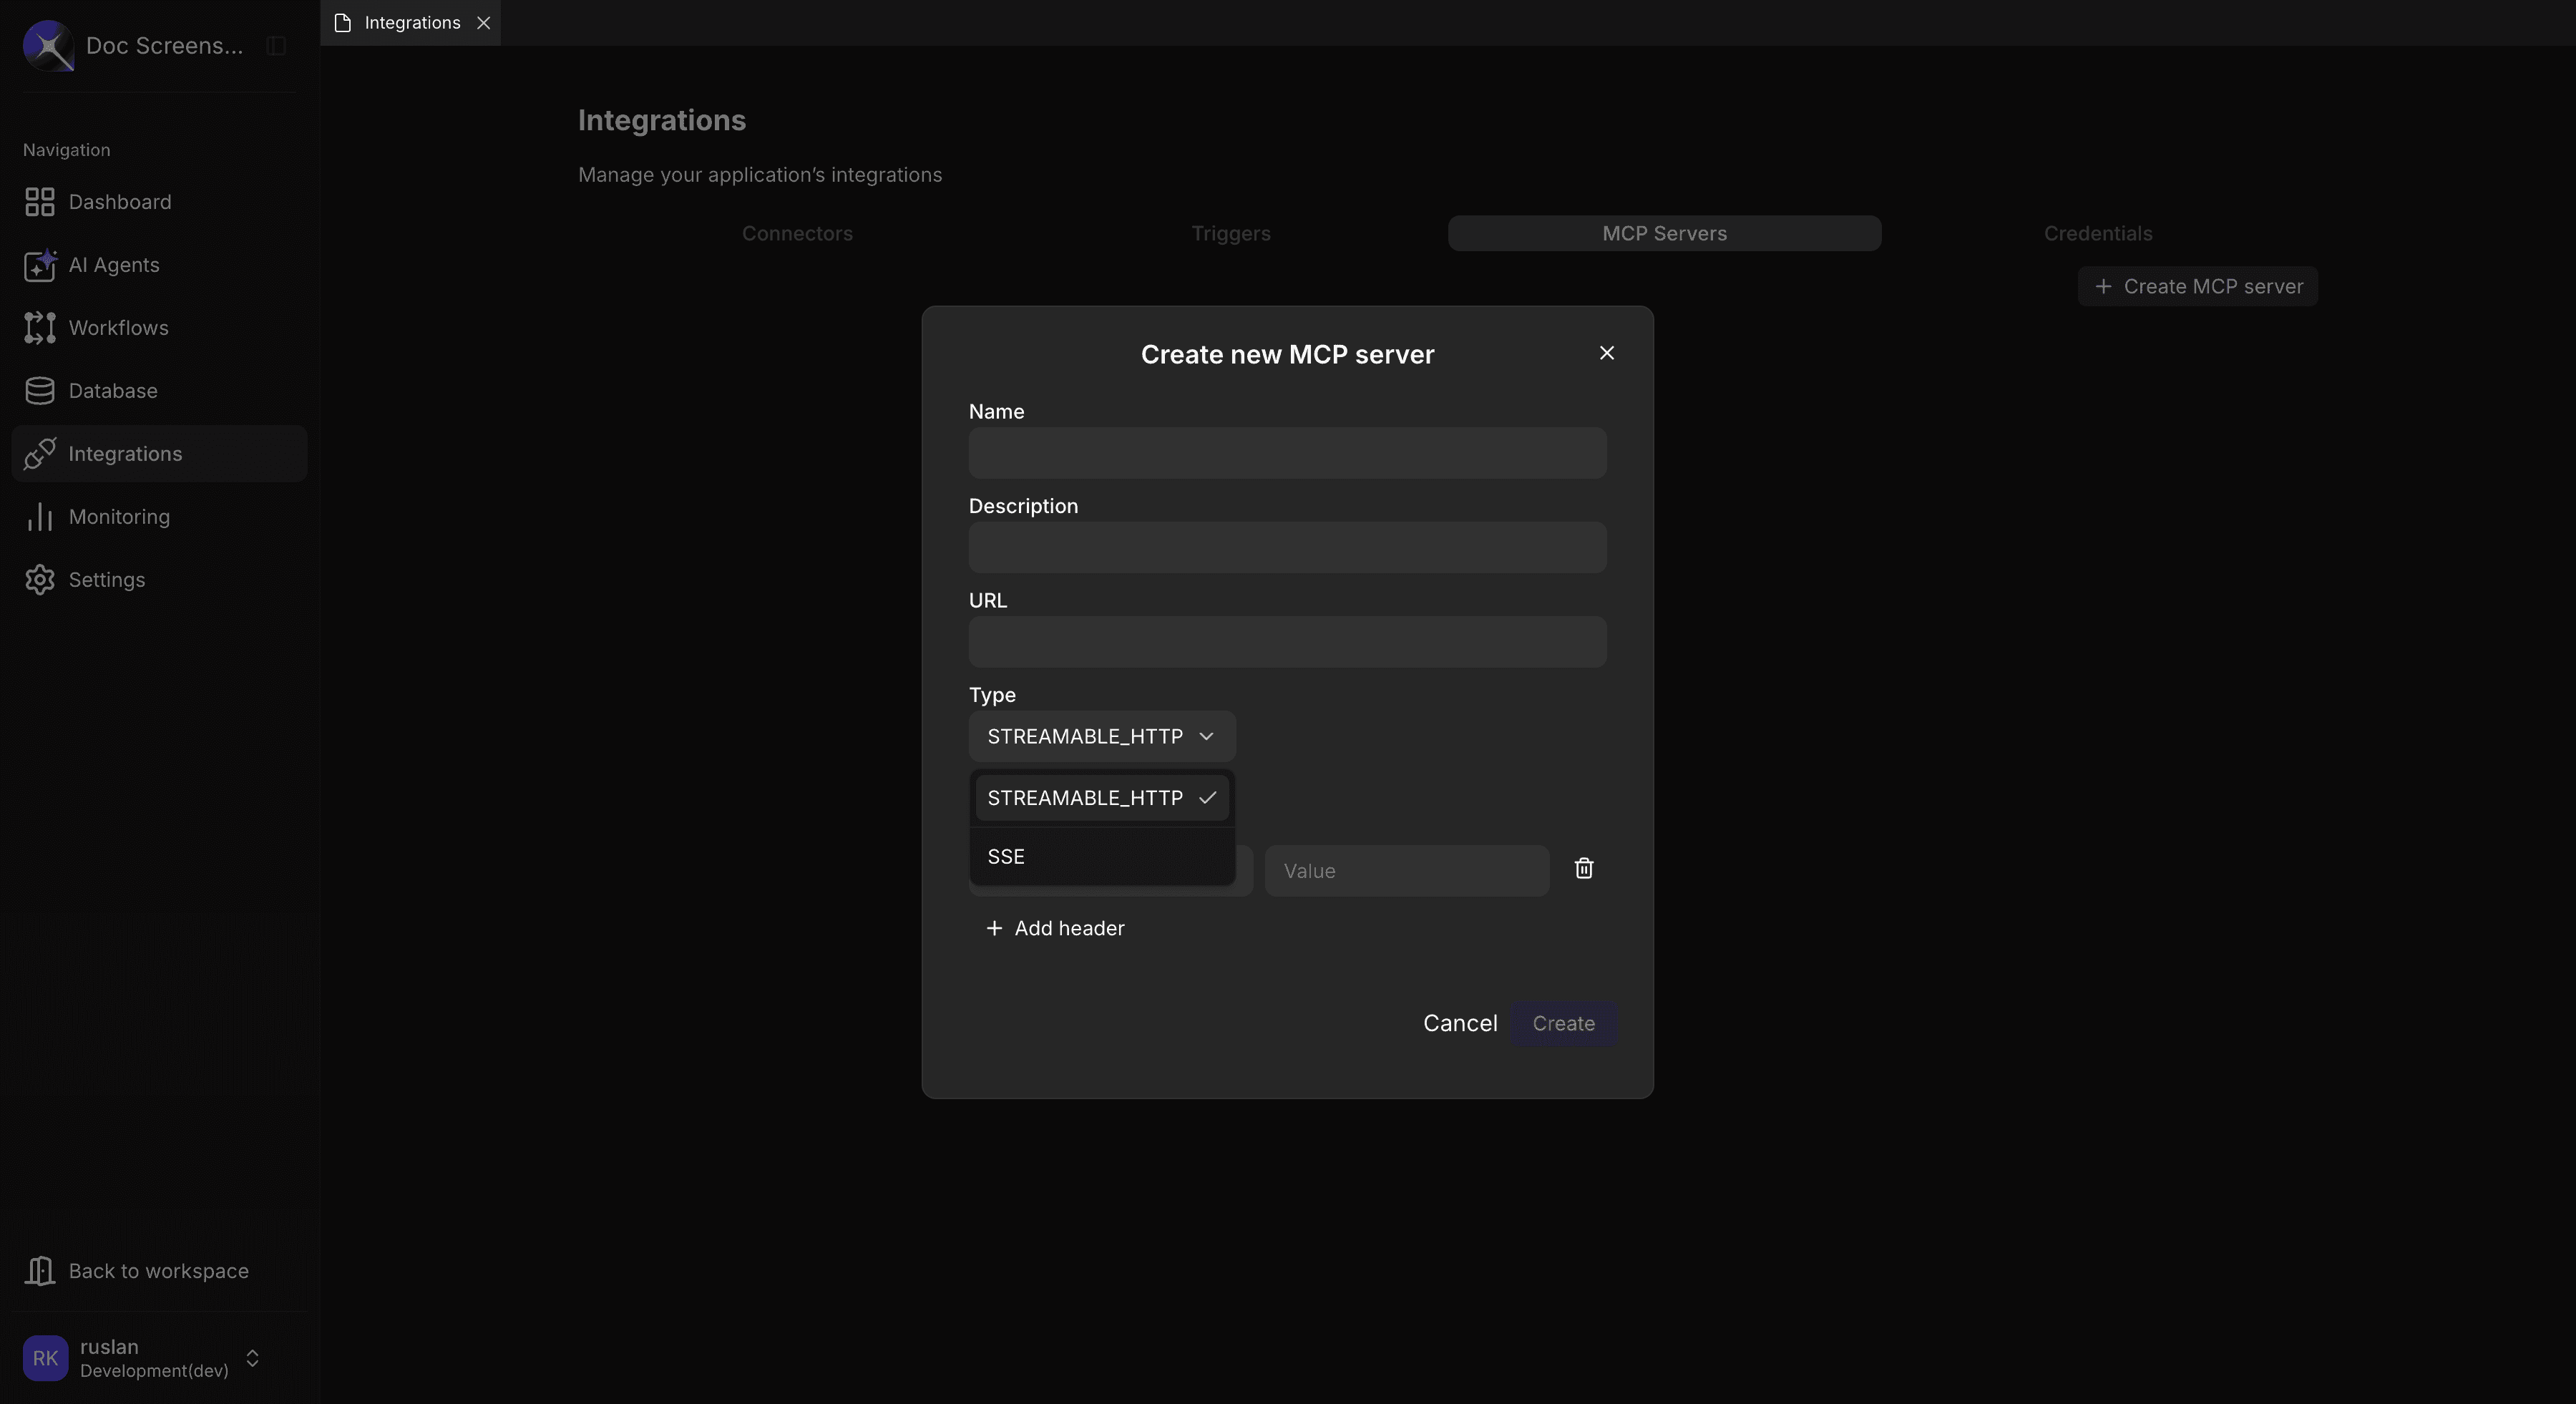This screenshot has width=2576, height=1404.
Task: Delete the header row using trash icon
Action: pos(1583,868)
